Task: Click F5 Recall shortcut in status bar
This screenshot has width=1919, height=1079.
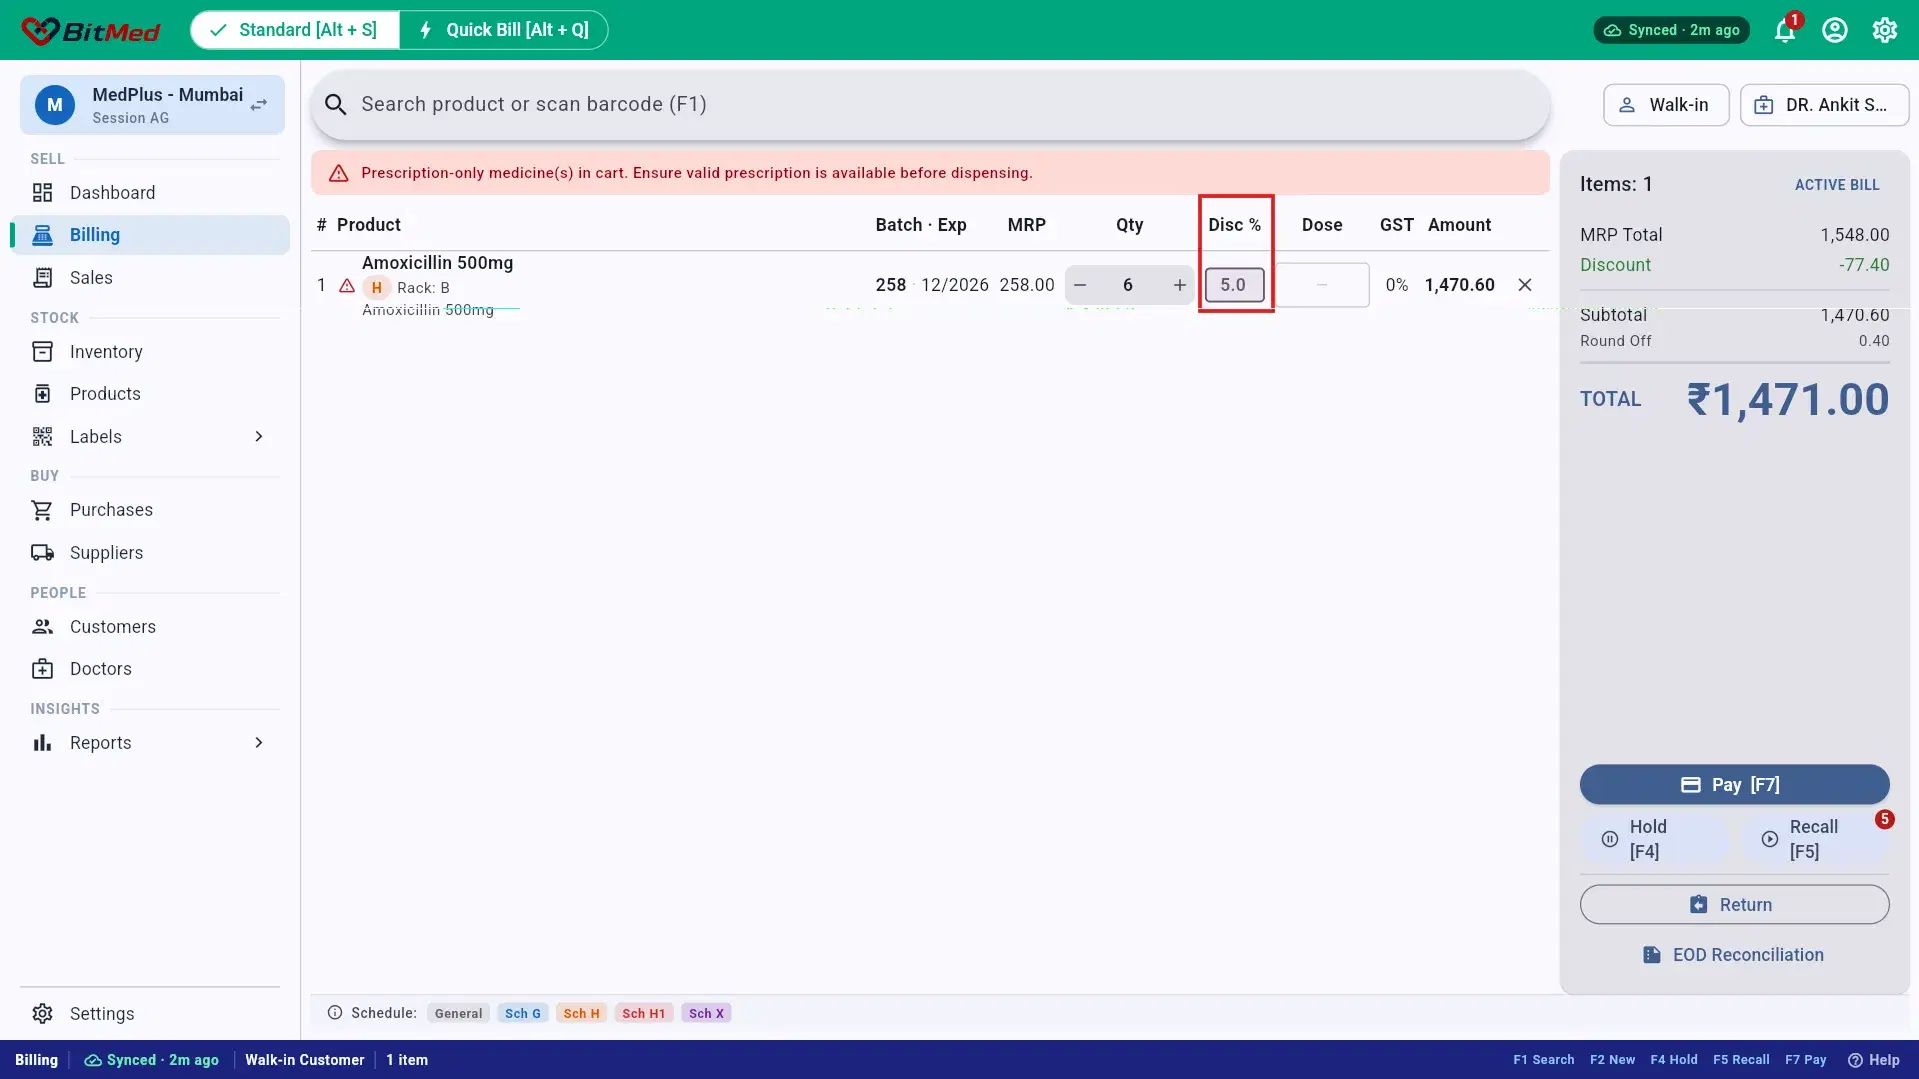Action: point(1741,1060)
